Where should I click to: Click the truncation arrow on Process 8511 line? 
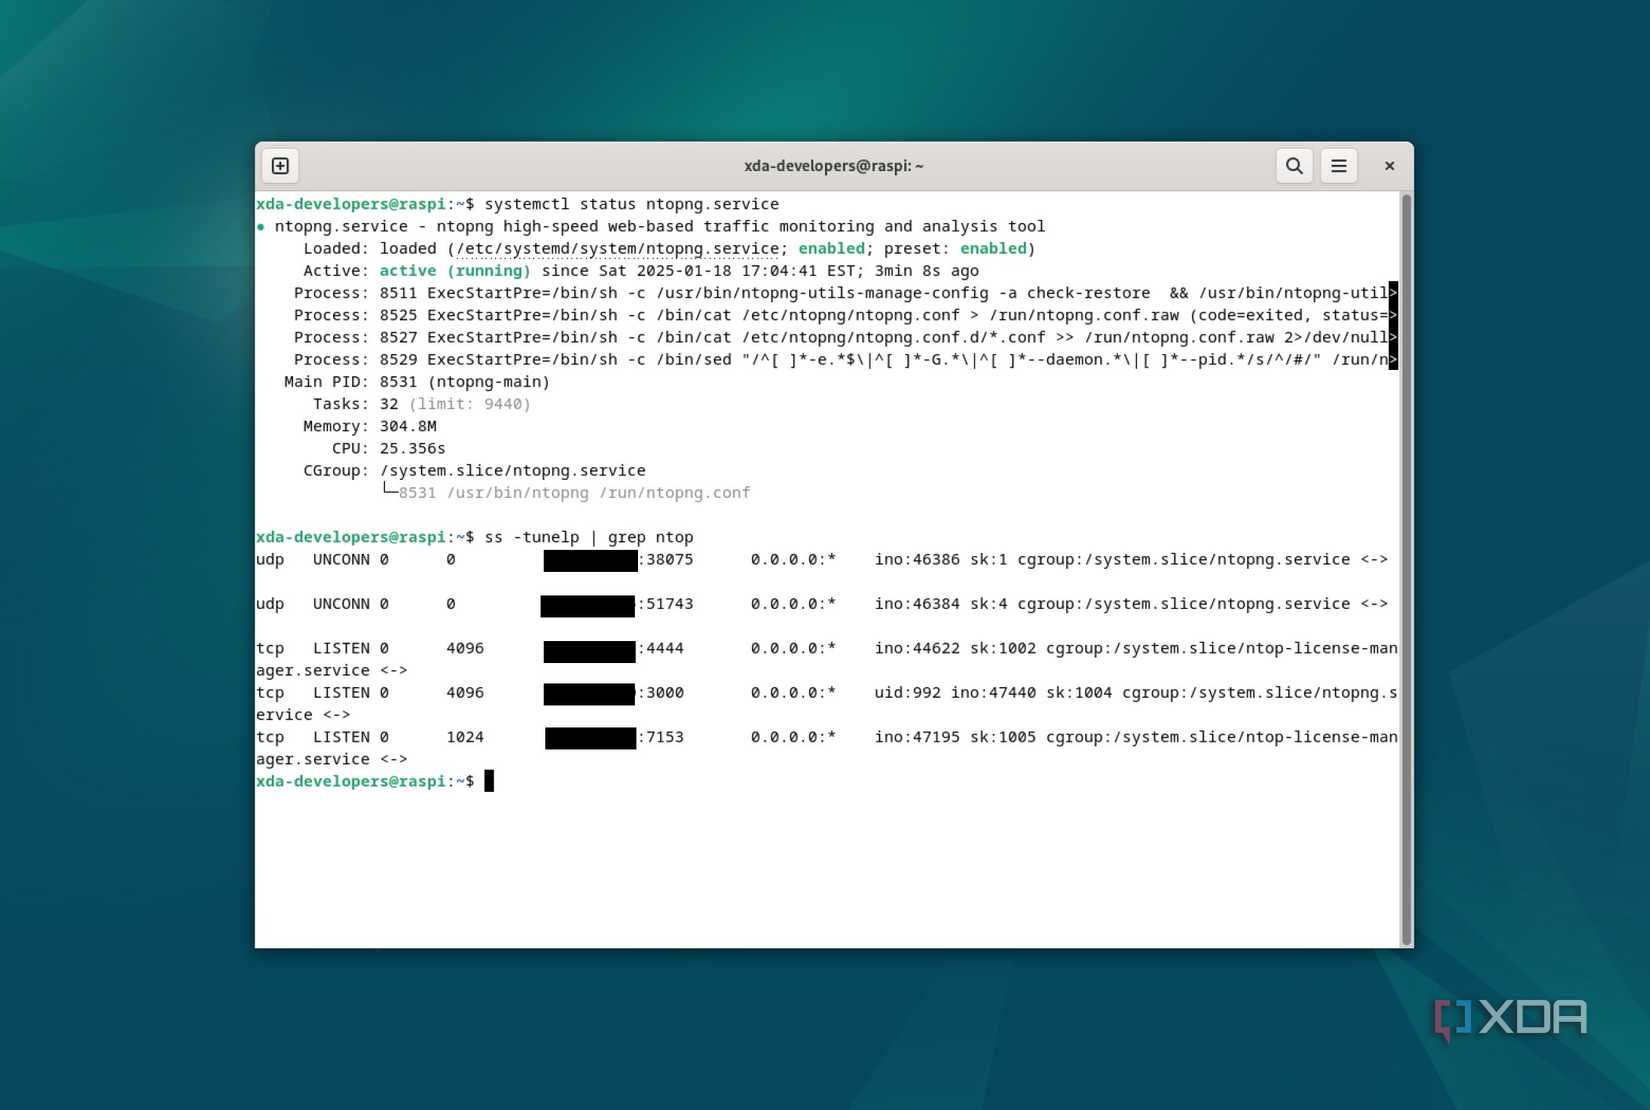point(1394,292)
